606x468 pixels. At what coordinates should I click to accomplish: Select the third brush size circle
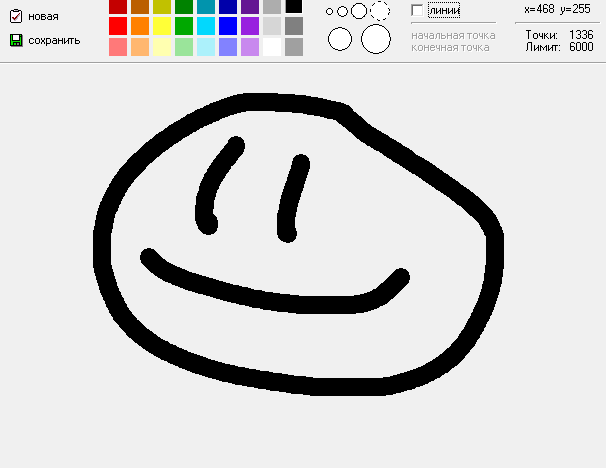[359, 11]
